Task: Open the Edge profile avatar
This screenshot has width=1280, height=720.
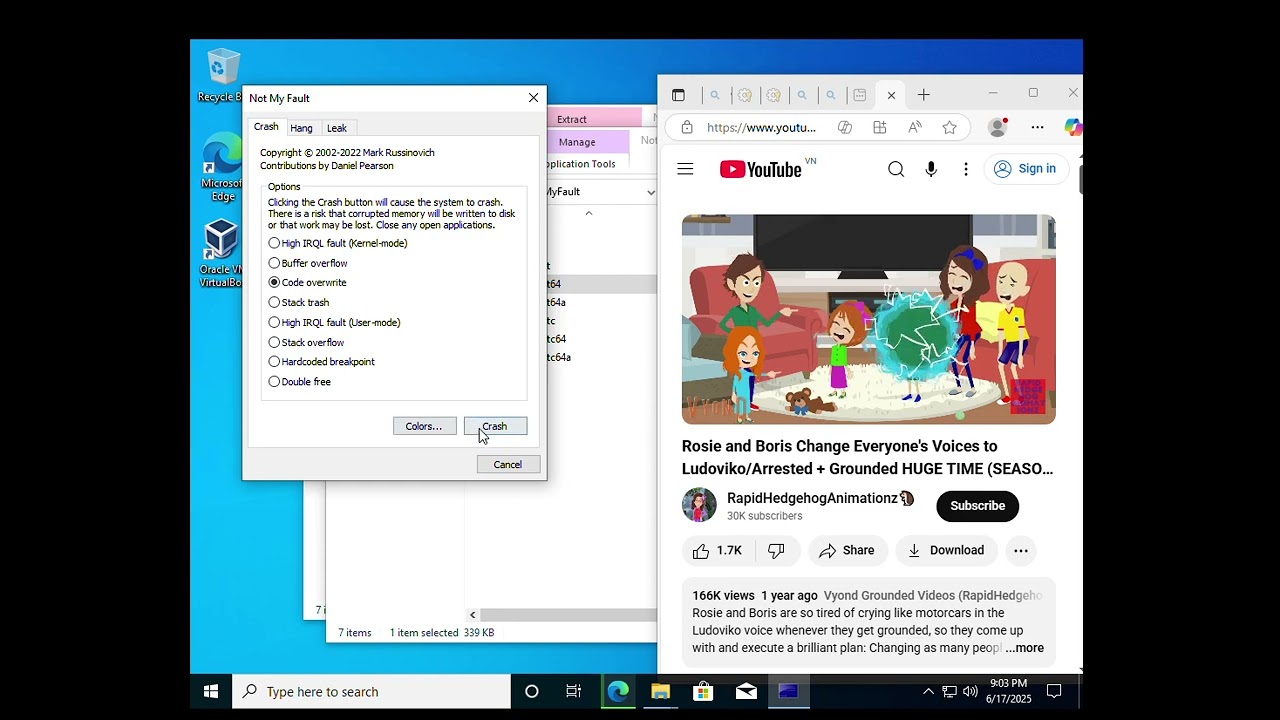Action: pyautogui.click(x=997, y=127)
